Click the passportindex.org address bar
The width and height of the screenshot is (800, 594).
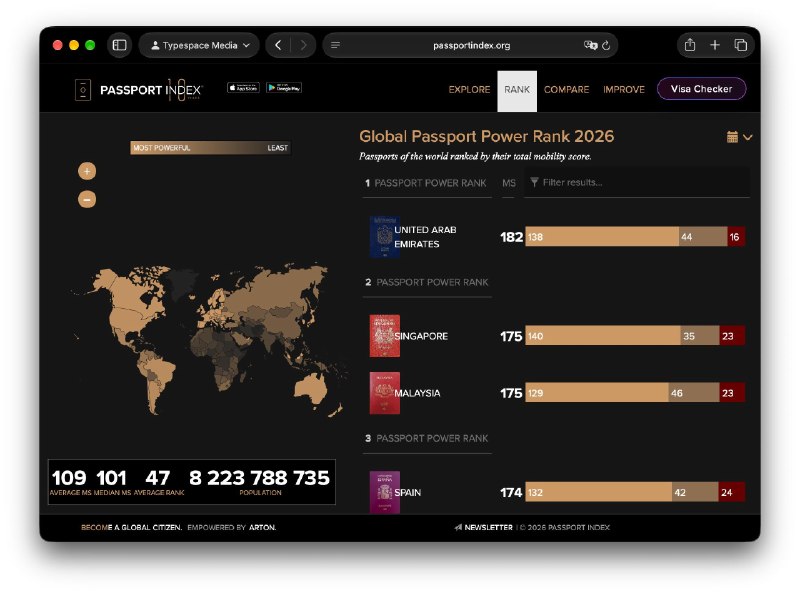click(470, 45)
